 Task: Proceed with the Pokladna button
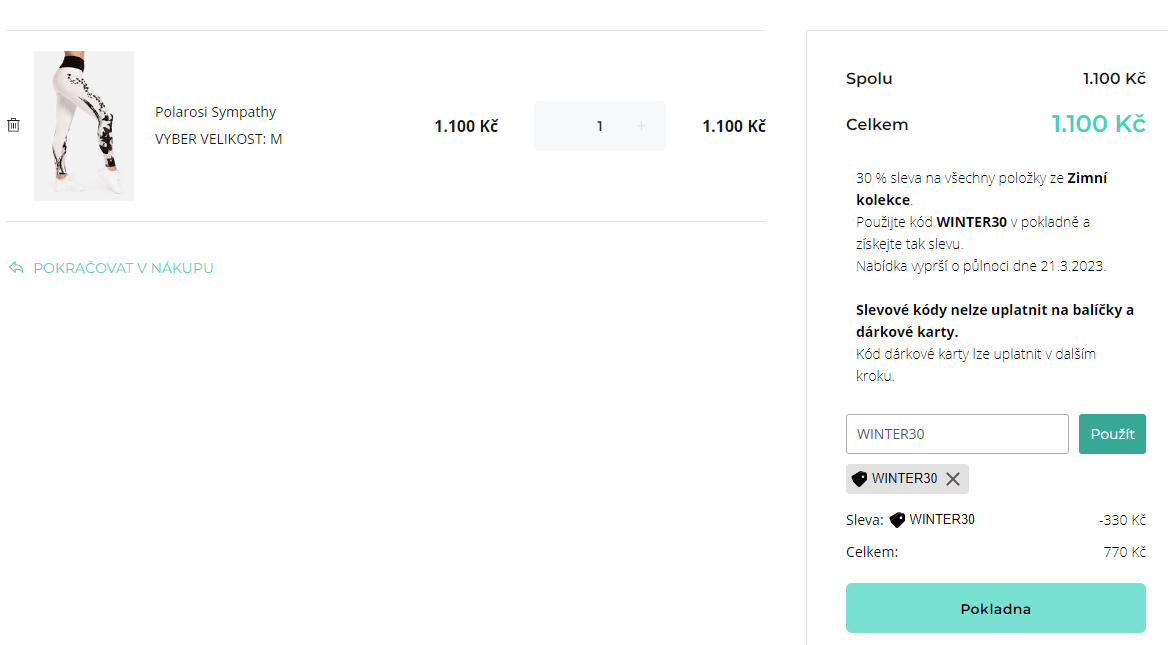[995, 609]
